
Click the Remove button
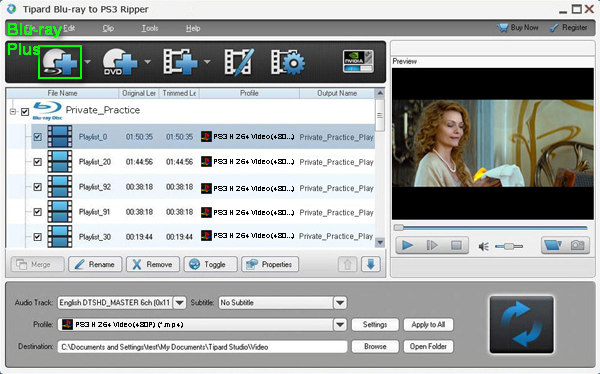pyautogui.click(x=153, y=265)
